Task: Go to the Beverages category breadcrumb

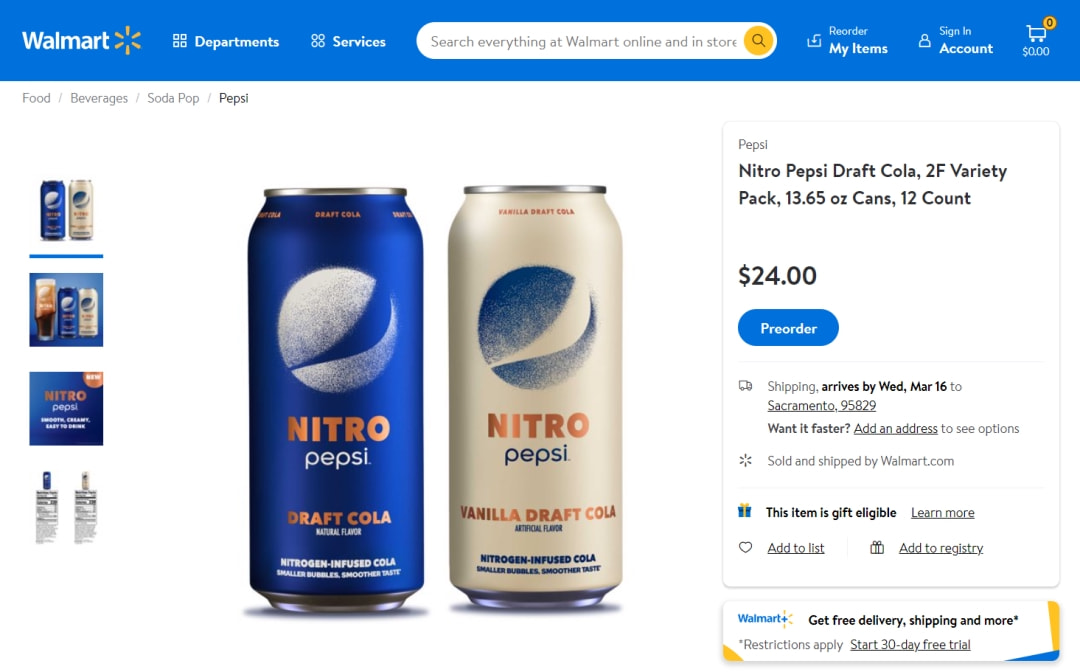Action: (x=99, y=98)
